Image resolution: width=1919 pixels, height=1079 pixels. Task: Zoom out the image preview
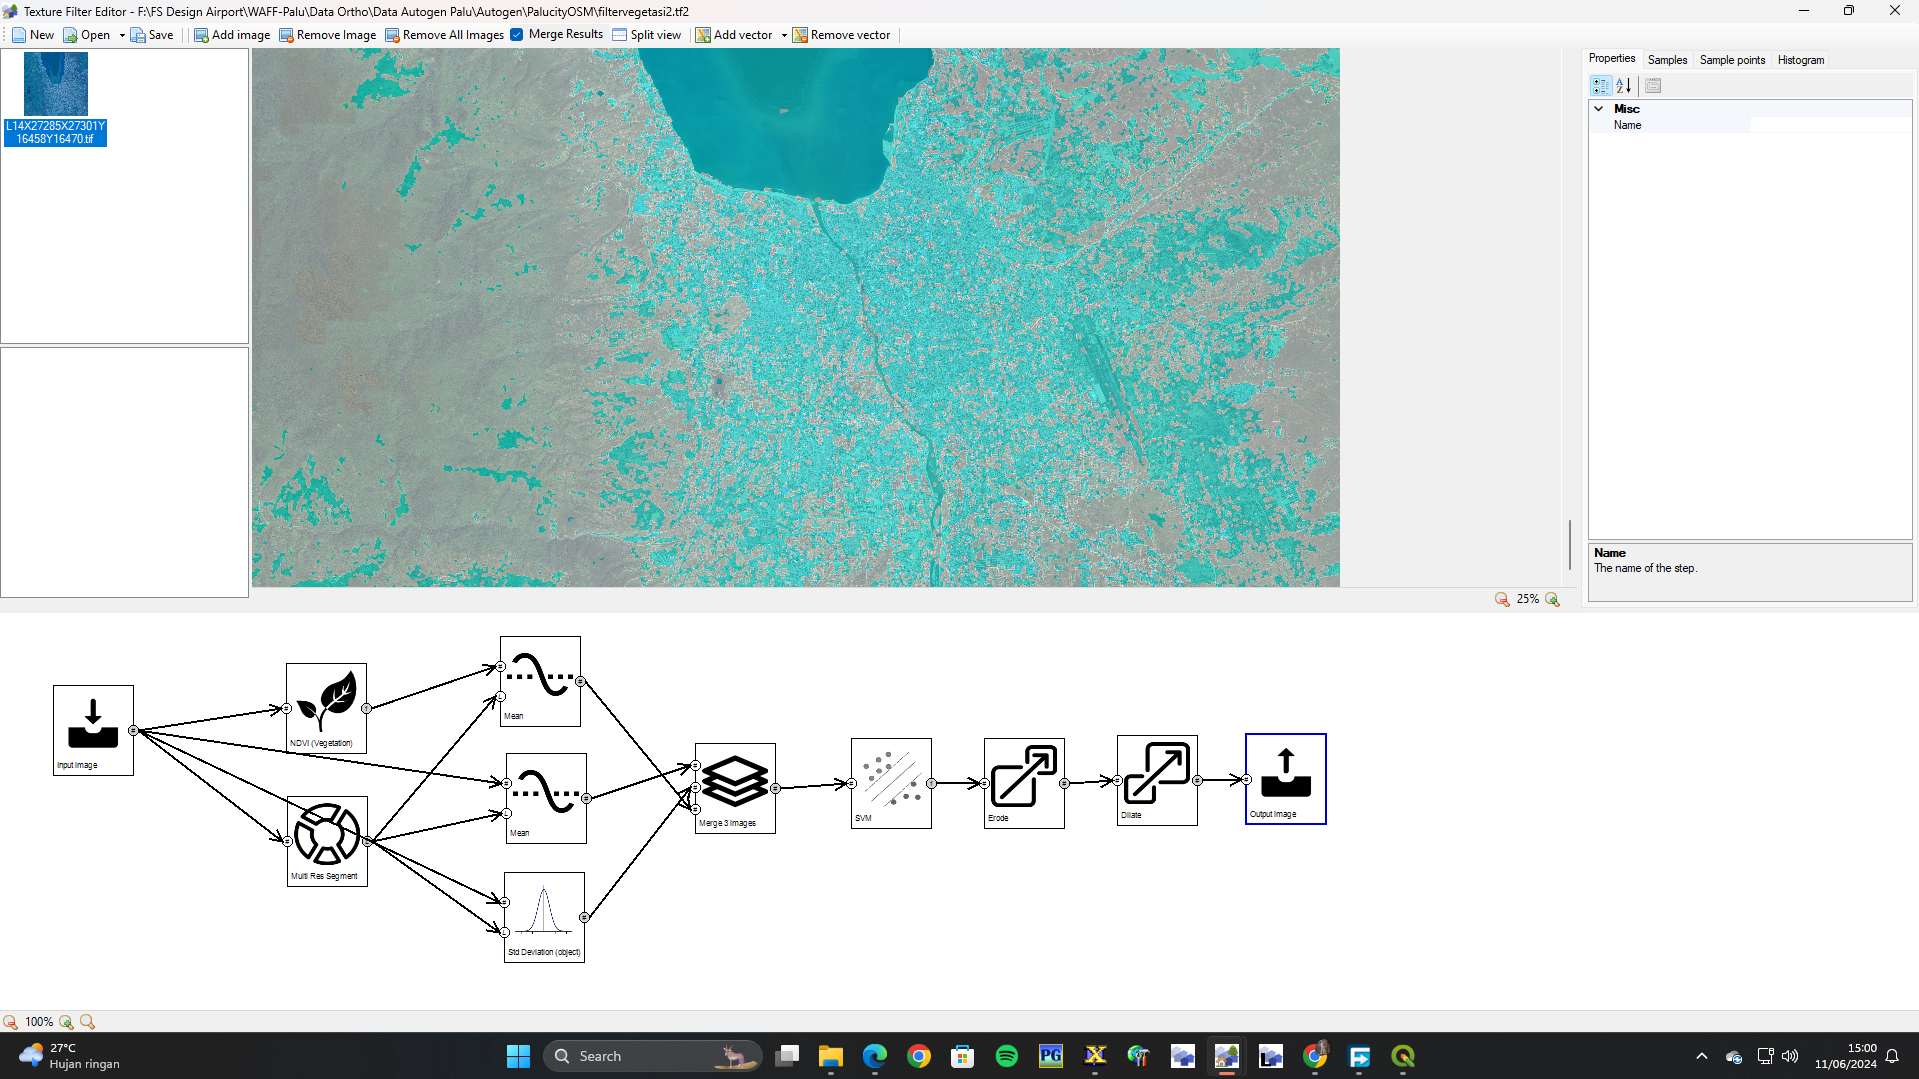(x=1501, y=599)
